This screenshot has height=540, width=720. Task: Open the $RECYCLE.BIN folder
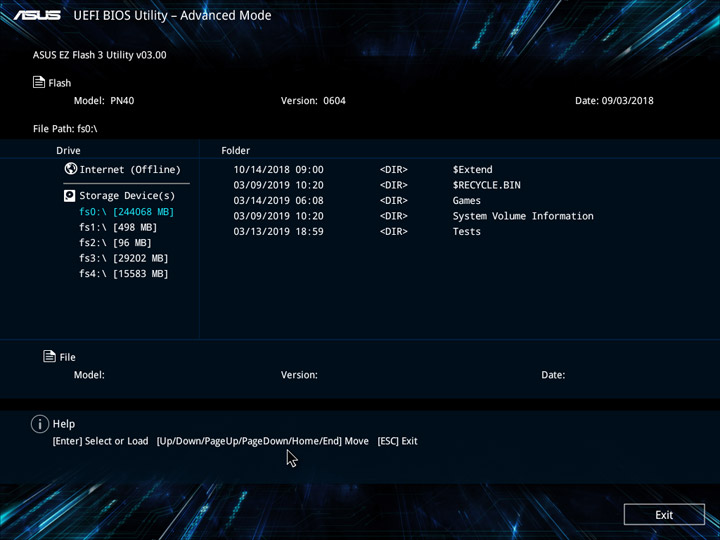(487, 185)
